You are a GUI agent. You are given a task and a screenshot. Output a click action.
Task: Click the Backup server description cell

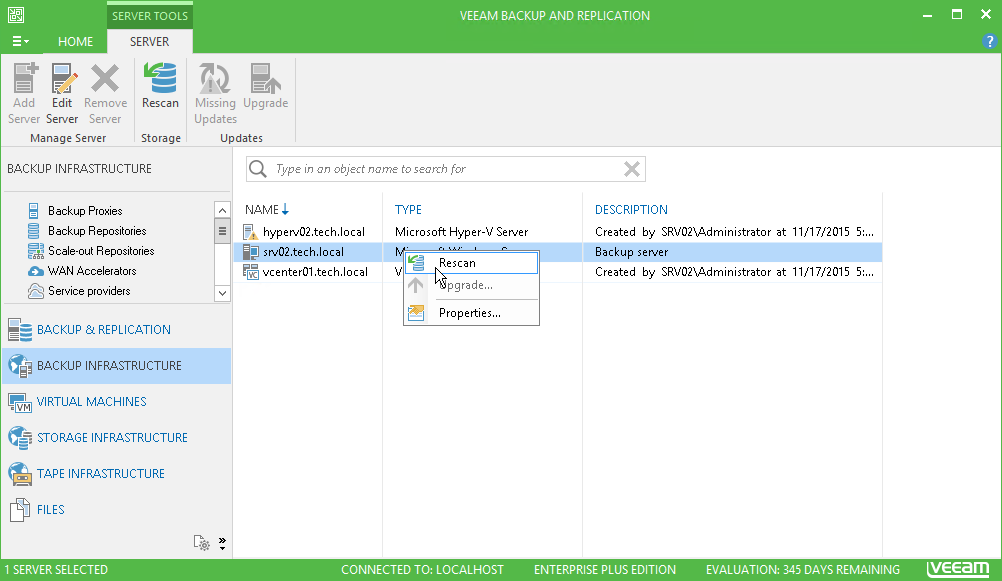(x=631, y=252)
